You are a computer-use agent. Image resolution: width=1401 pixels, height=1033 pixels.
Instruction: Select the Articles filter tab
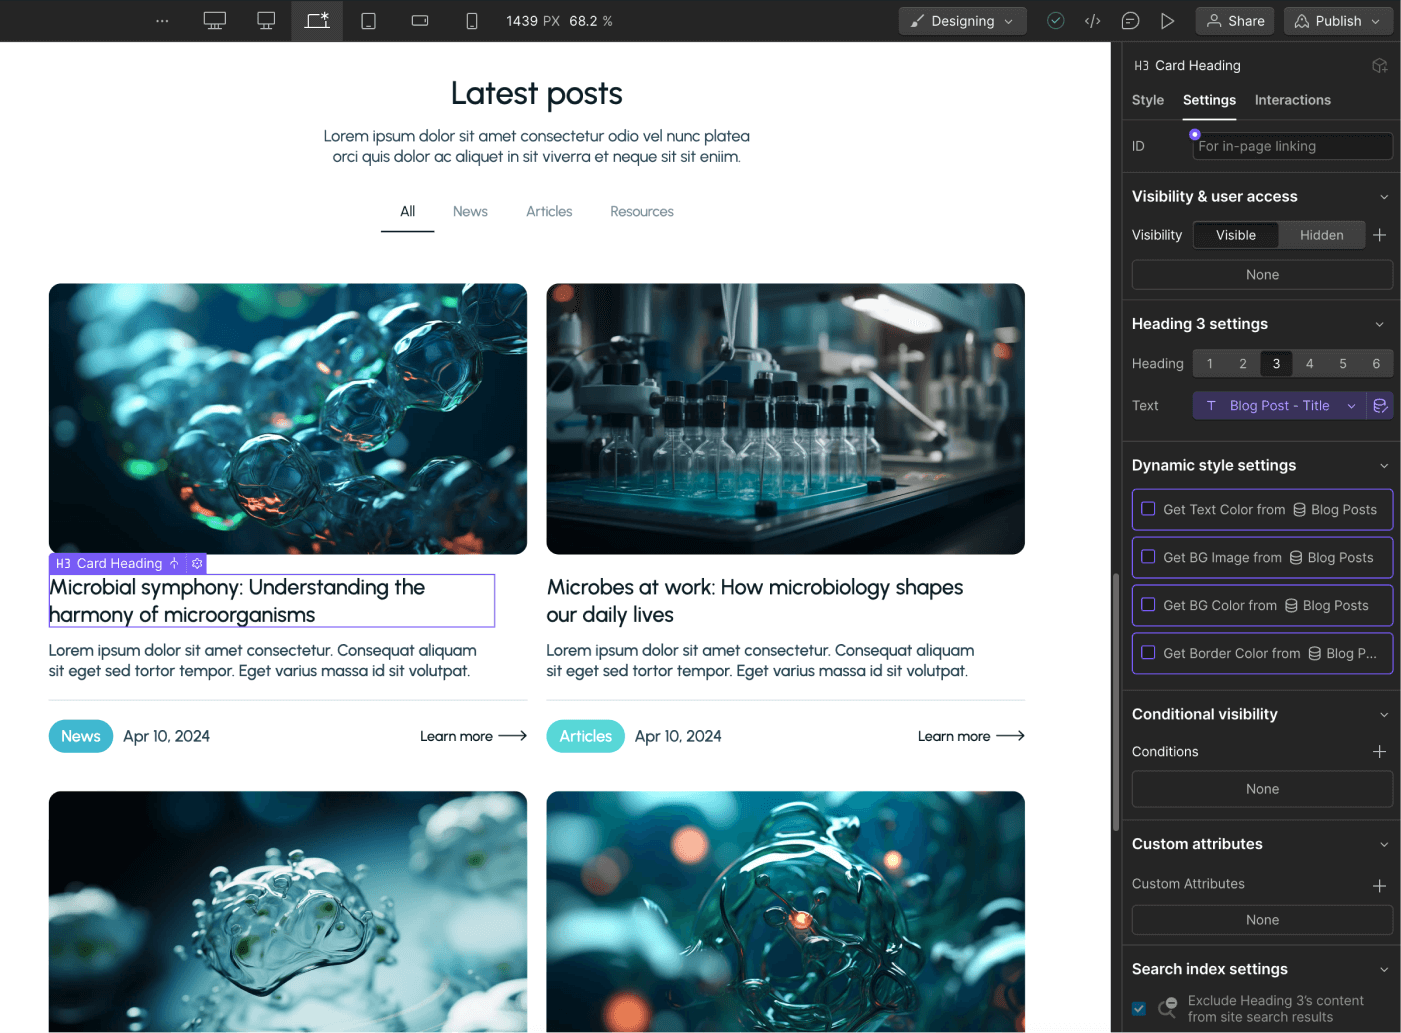pyautogui.click(x=549, y=211)
